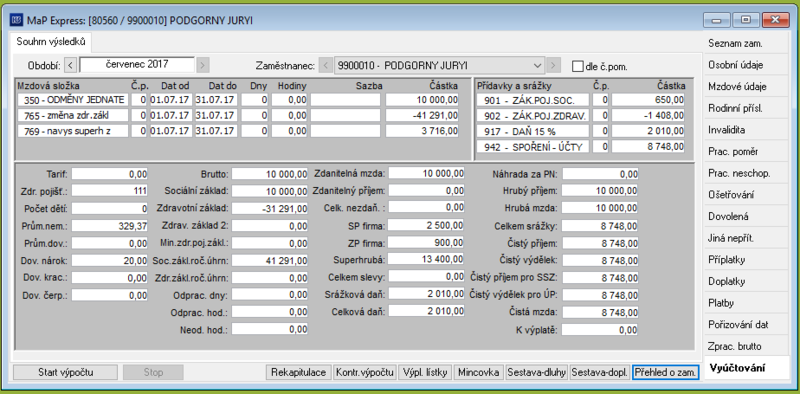Click the K výplatě field
800x394 pixels.
coord(600,330)
